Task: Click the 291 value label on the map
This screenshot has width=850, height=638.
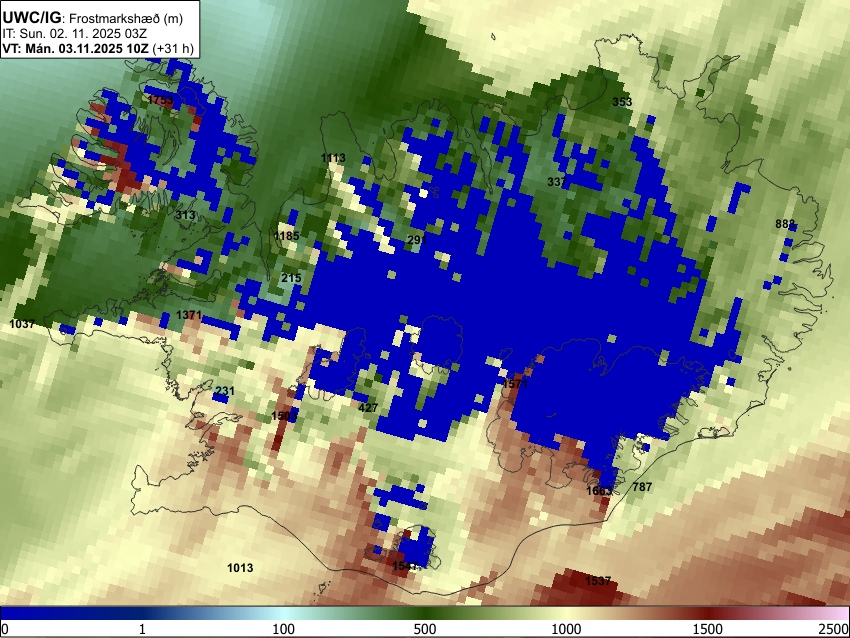Action: click(417, 240)
